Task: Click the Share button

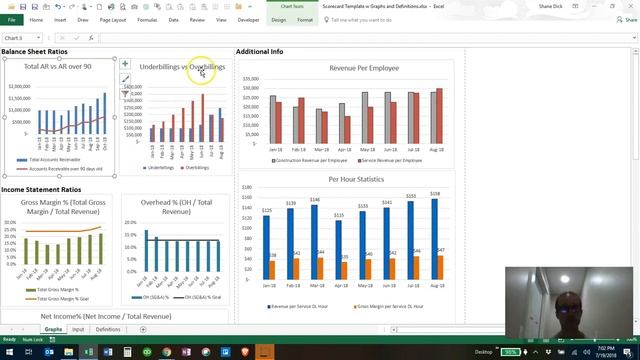Action: click(627, 20)
